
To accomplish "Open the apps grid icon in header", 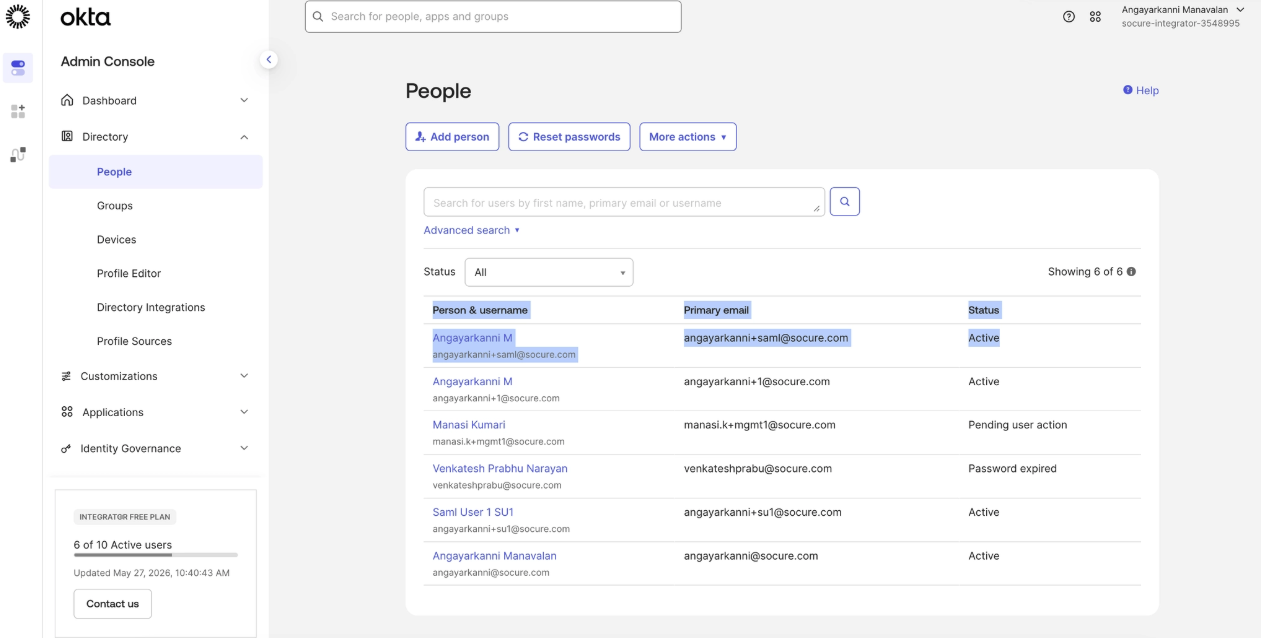I will click(x=1095, y=17).
